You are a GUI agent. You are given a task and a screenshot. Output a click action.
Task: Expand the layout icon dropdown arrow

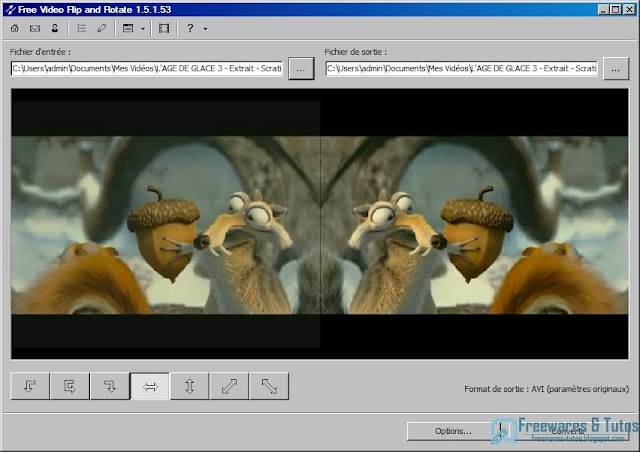click(x=143, y=29)
